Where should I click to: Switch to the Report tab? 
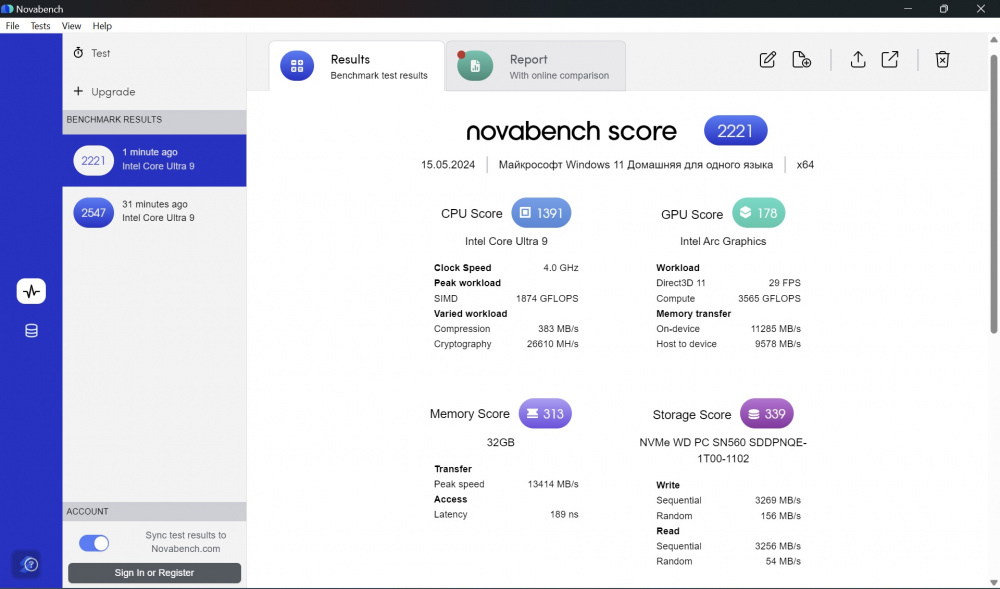tap(535, 65)
